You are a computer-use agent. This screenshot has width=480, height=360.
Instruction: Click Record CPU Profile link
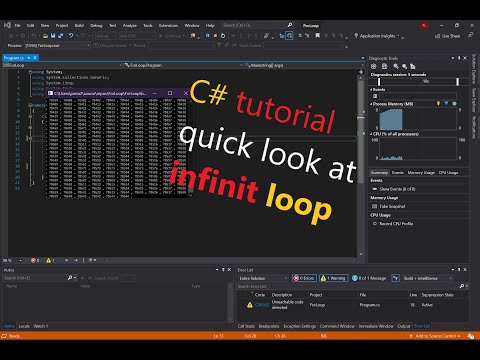pos(396,224)
